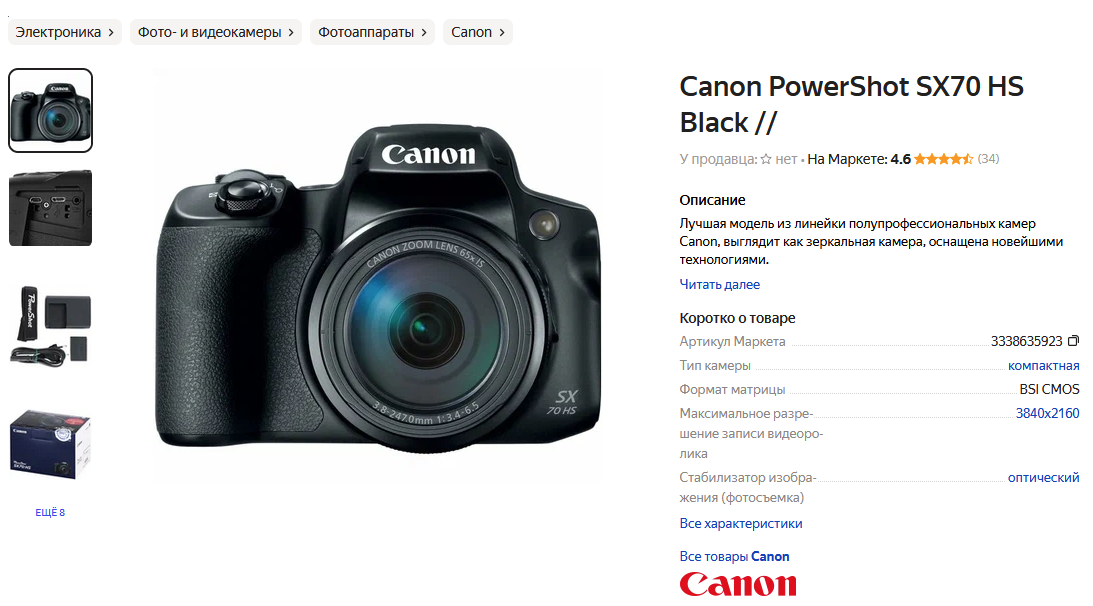Open Все товары Canon link

tap(734, 556)
